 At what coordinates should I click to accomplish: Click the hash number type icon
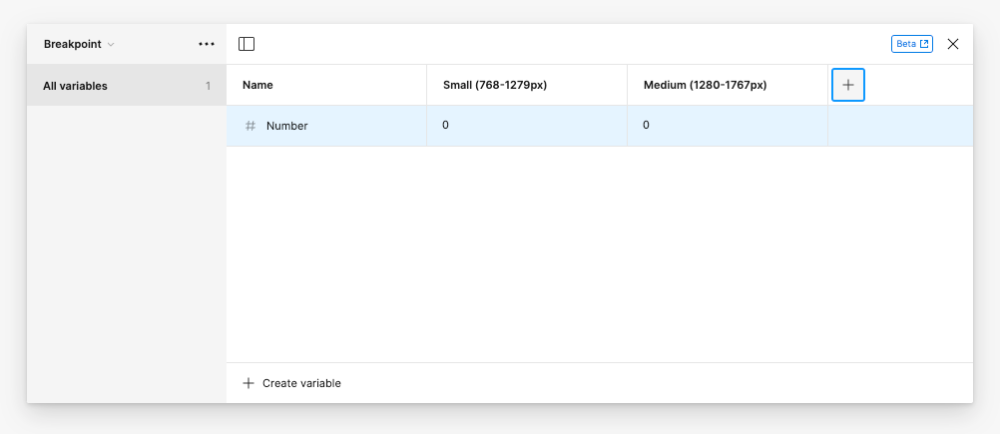pyautogui.click(x=251, y=126)
